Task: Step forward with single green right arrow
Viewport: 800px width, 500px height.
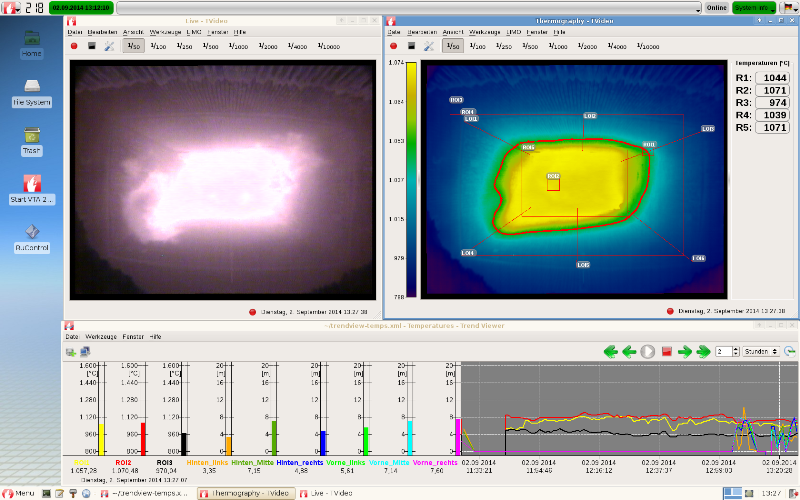Action: point(685,352)
